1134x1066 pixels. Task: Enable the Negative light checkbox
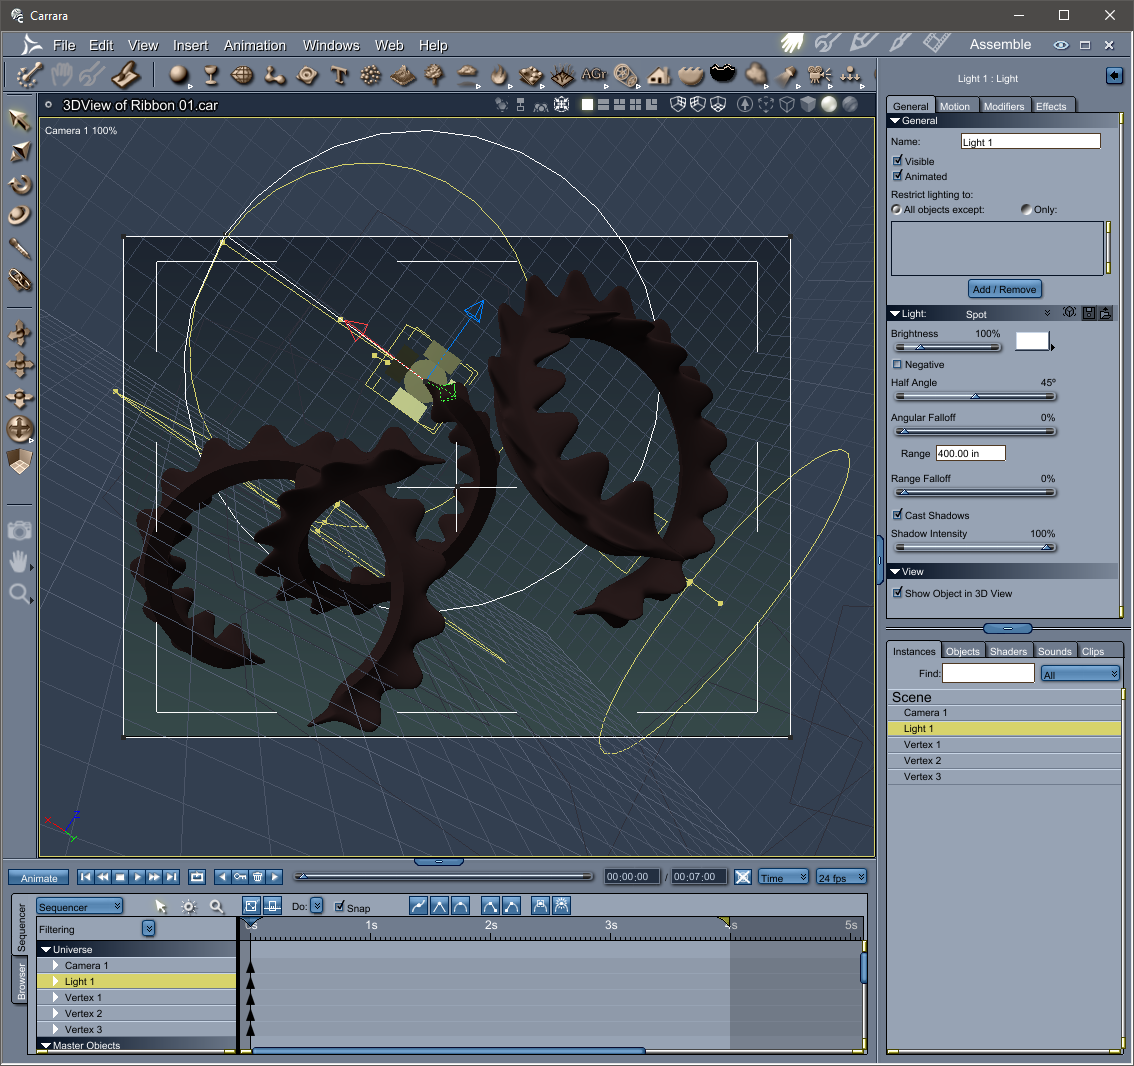897,364
